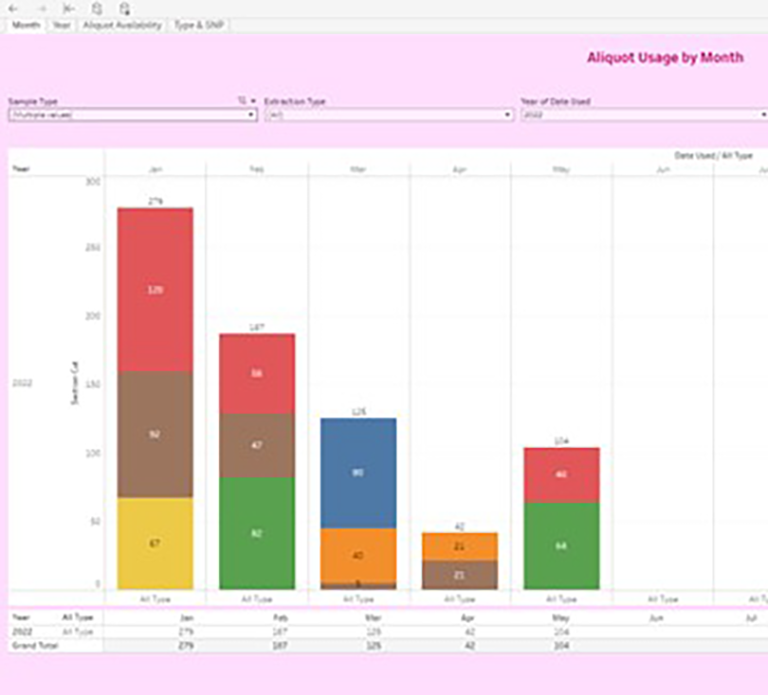The height and width of the screenshot is (695, 768).
Task: Open the Aliquot Availability tab
Action: coord(122,25)
